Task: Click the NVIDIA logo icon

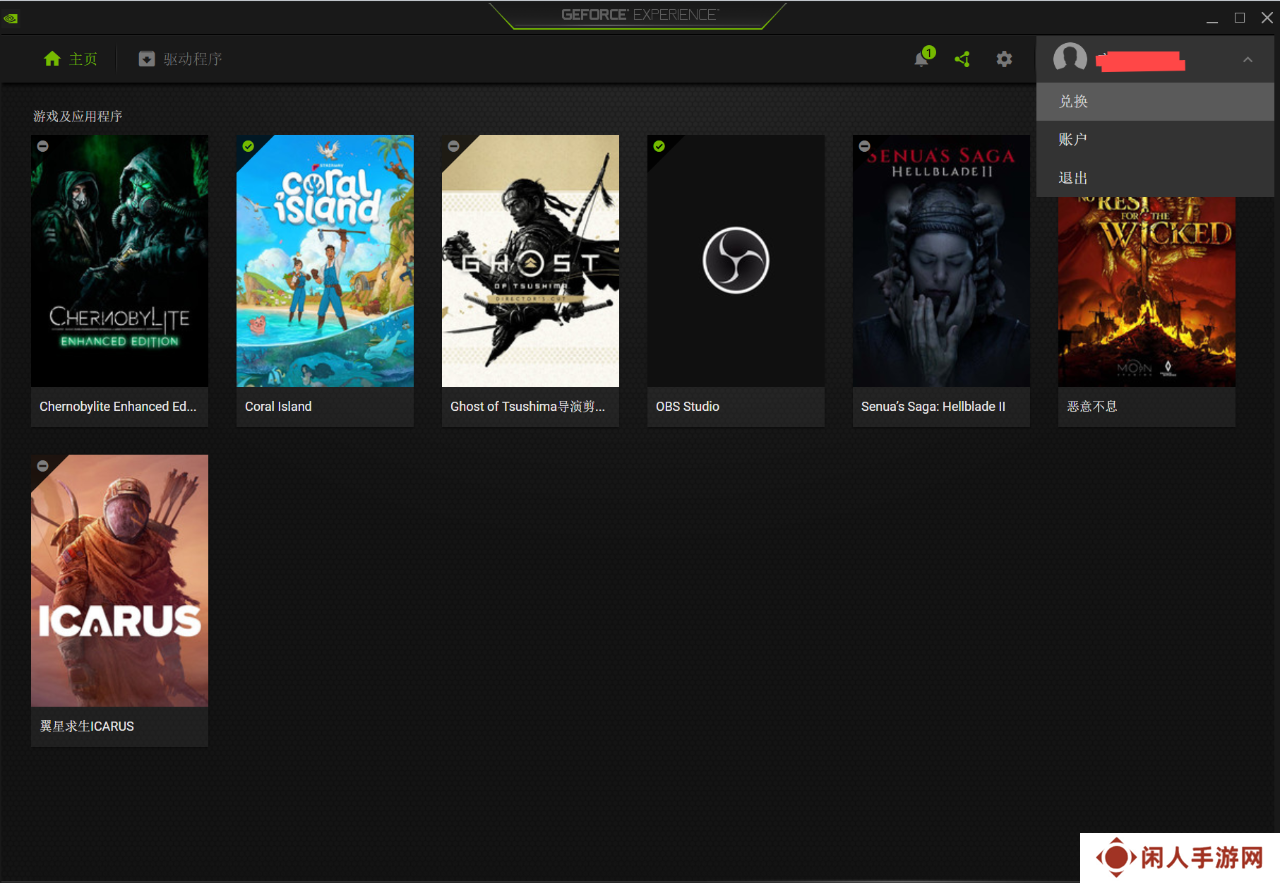Action: click(x=10, y=17)
